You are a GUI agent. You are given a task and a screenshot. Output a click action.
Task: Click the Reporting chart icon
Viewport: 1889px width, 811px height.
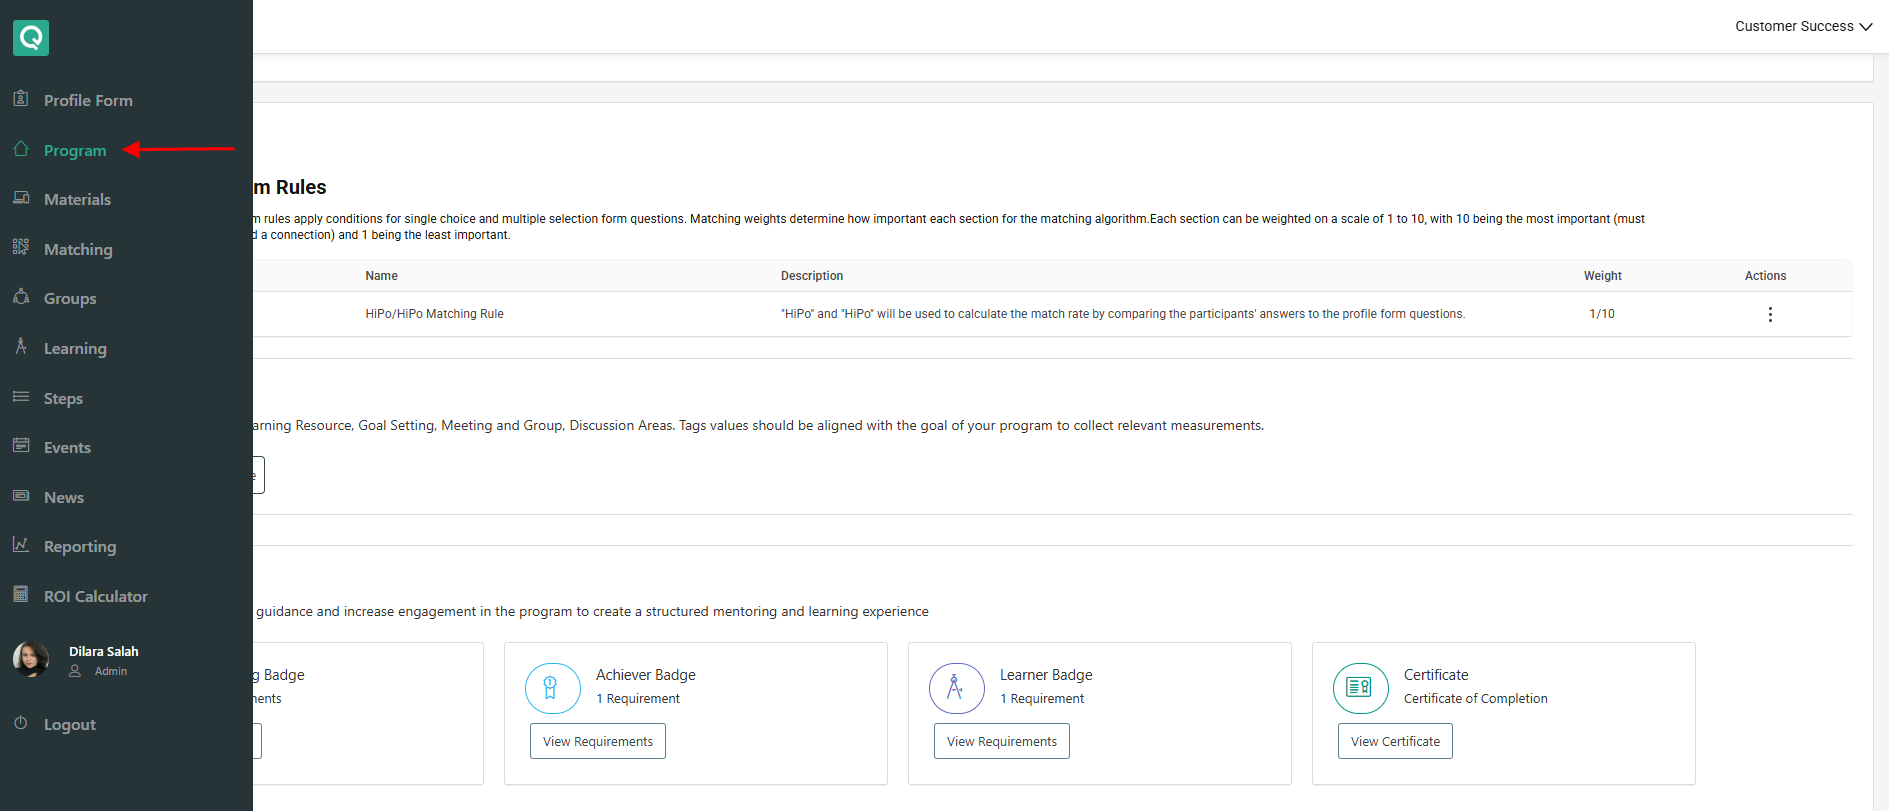21,545
